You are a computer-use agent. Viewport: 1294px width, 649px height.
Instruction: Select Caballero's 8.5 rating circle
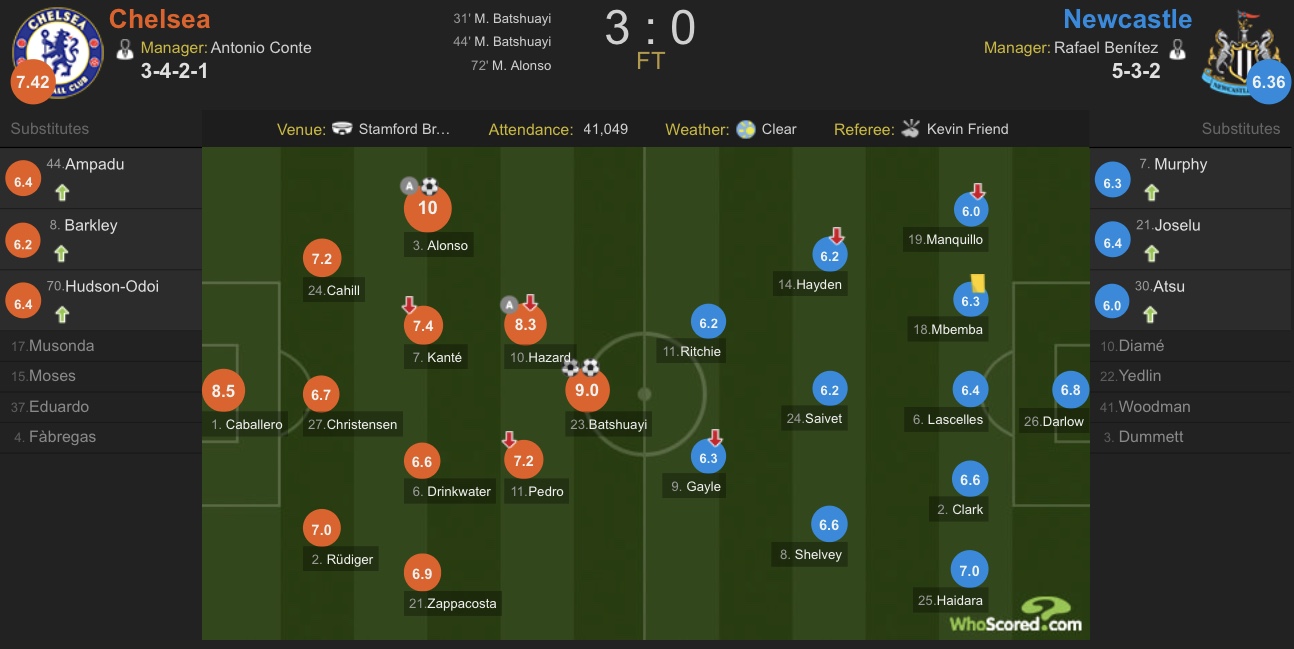click(x=224, y=391)
